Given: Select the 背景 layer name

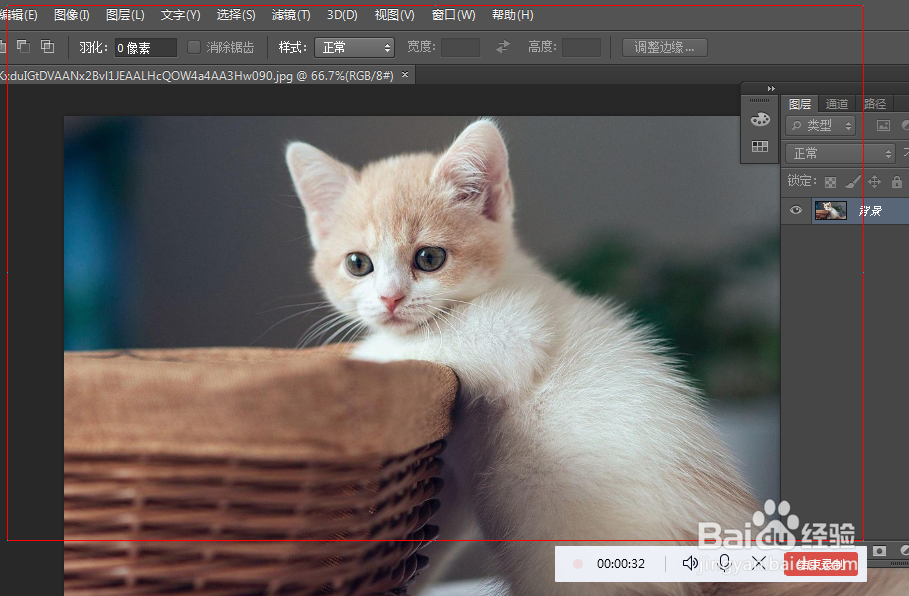Looking at the screenshot, I should pos(870,211).
